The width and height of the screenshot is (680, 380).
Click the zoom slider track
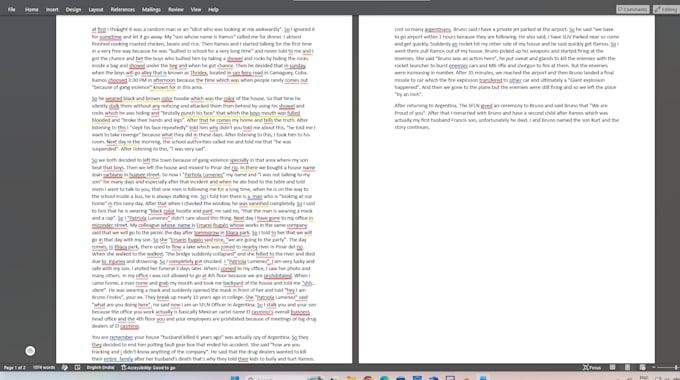(x=669, y=368)
